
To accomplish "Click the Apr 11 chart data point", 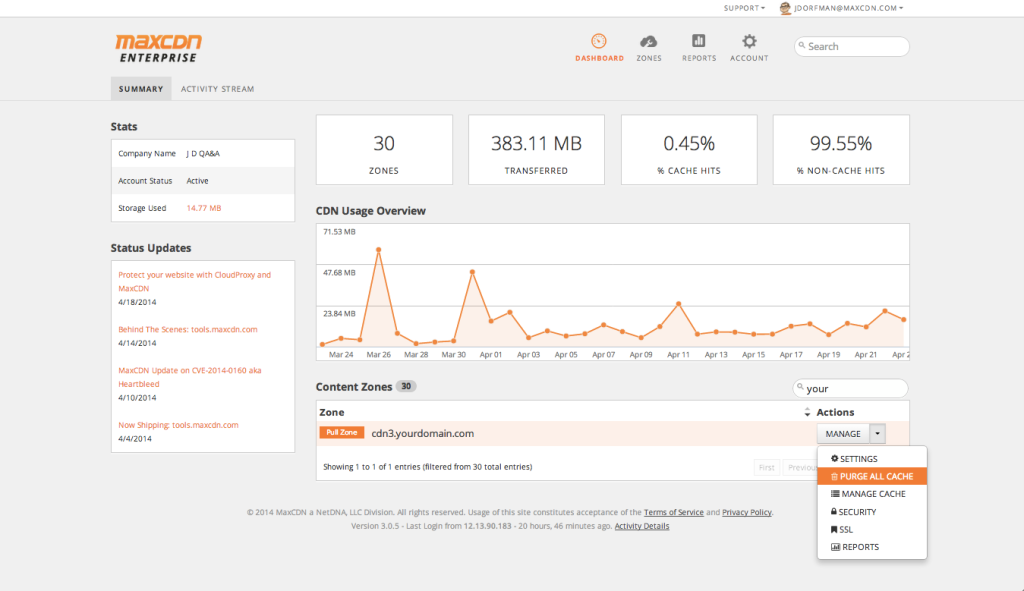I will point(679,304).
